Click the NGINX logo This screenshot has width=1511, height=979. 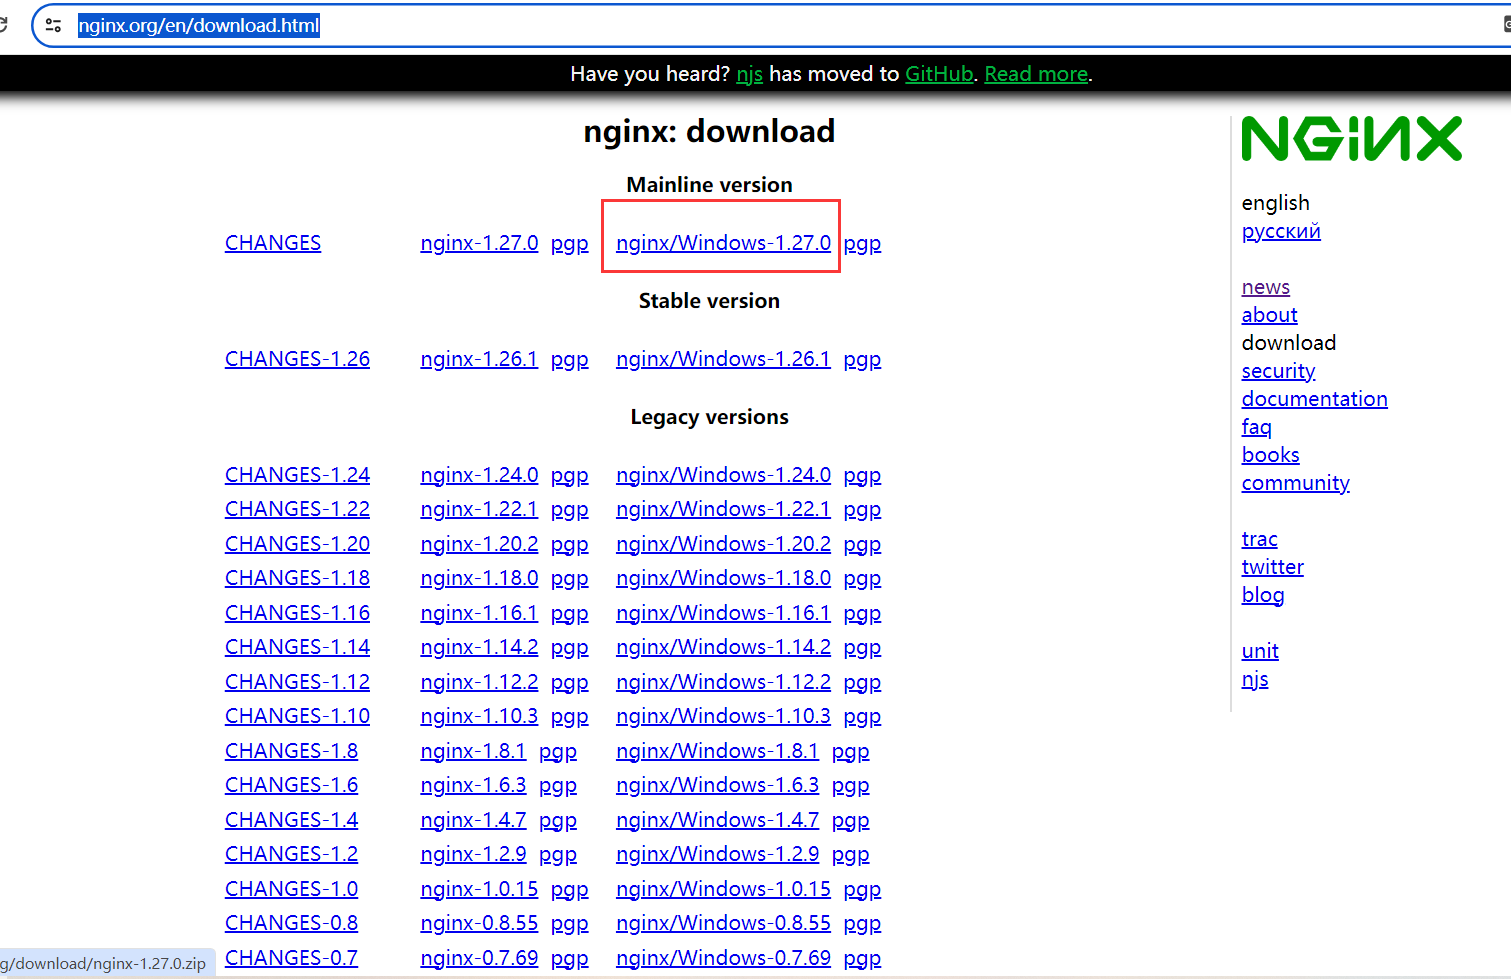(x=1351, y=139)
